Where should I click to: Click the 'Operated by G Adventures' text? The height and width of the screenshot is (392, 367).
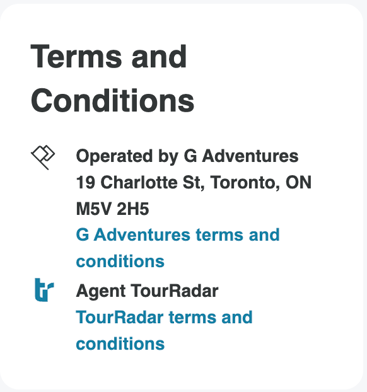pyautogui.click(x=187, y=156)
